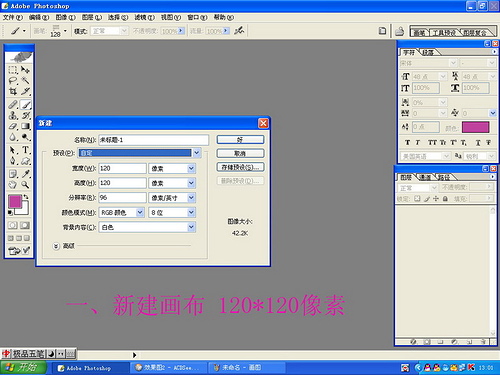Toggle All Caps in Character panel
Image resolution: width=500 pixels, height=375 pixels.
point(432,142)
